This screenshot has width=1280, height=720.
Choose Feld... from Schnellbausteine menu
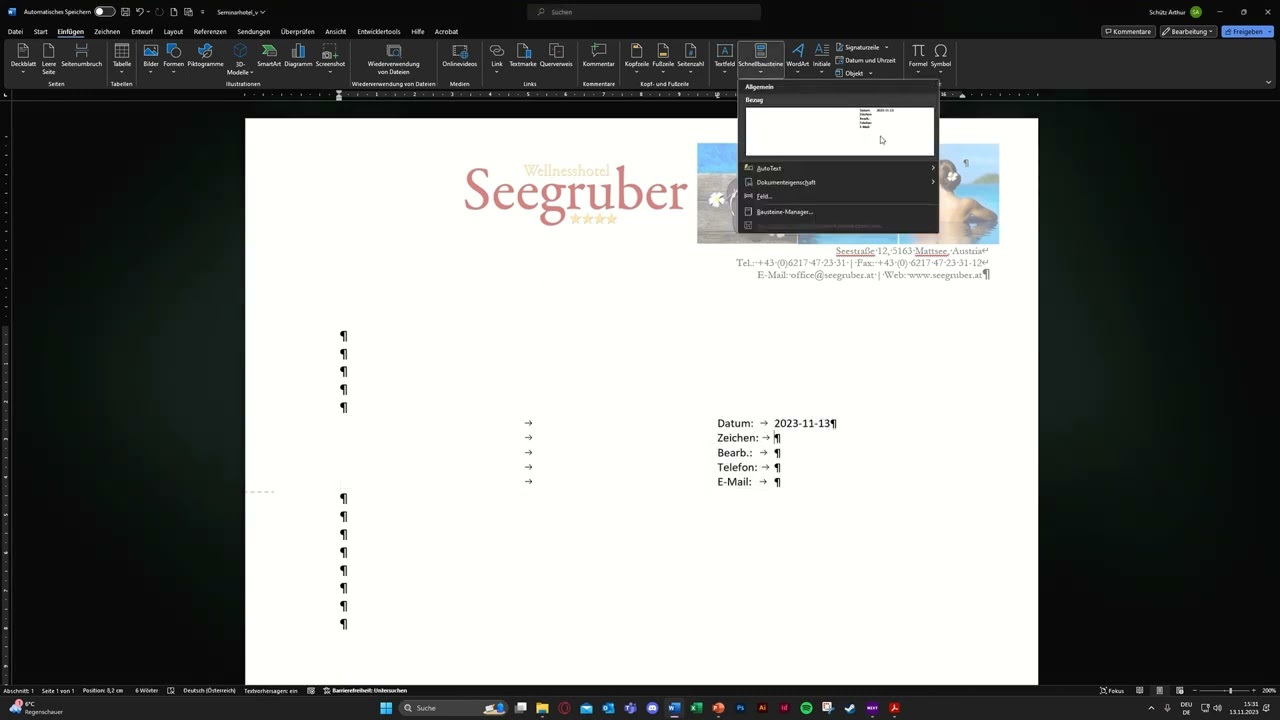pos(839,196)
